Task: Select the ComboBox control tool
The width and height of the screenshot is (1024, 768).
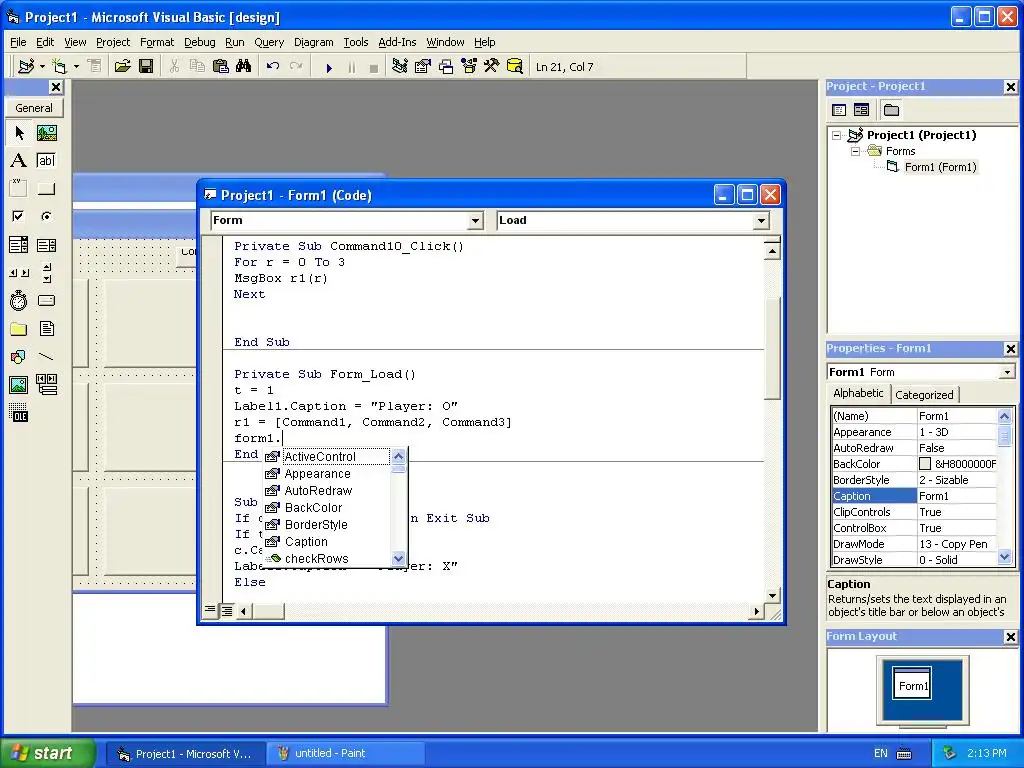Action: click(x=18, y=245)
